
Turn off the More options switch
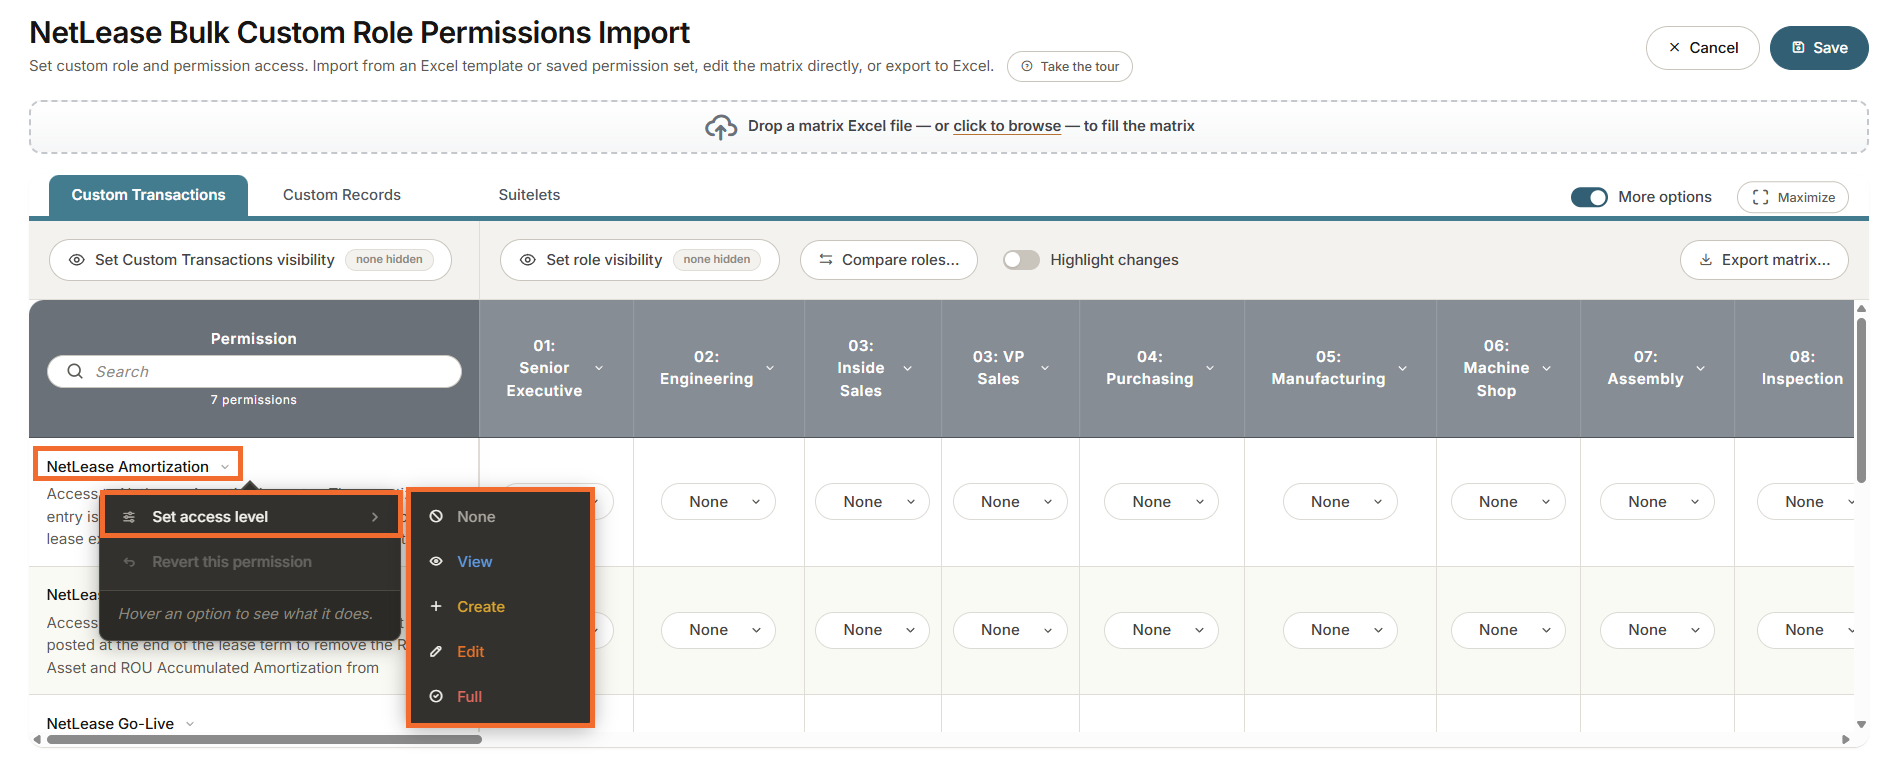pyautogui.click(x=1589, y=197)
